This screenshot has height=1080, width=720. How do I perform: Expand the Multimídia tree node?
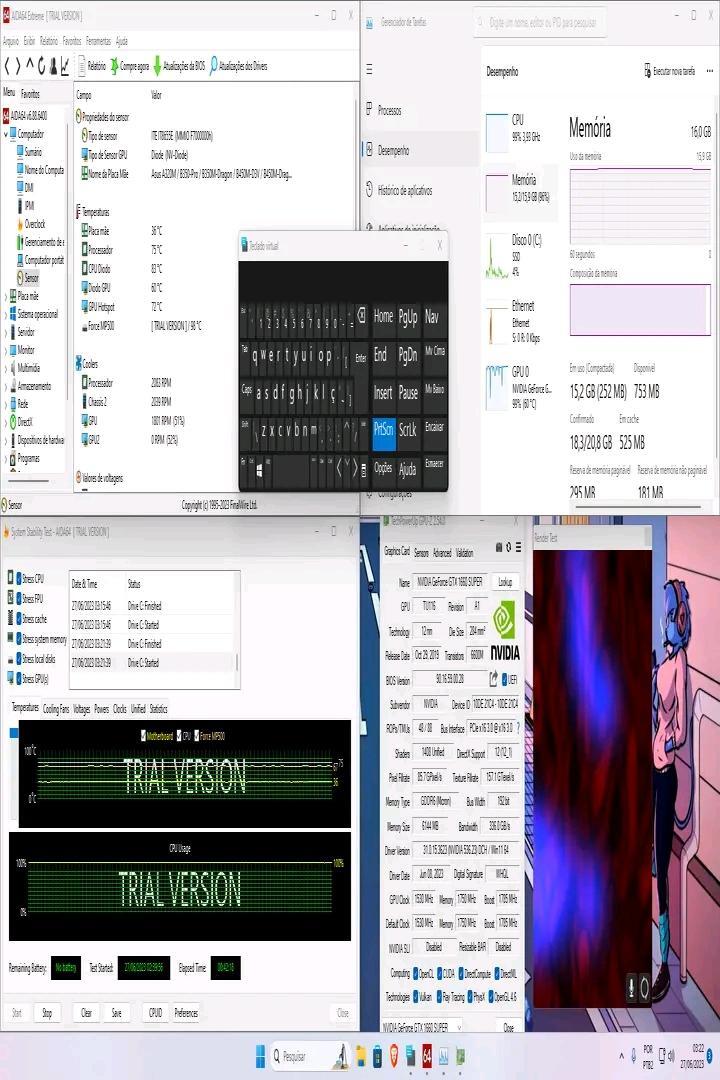[x=6, y=368]
